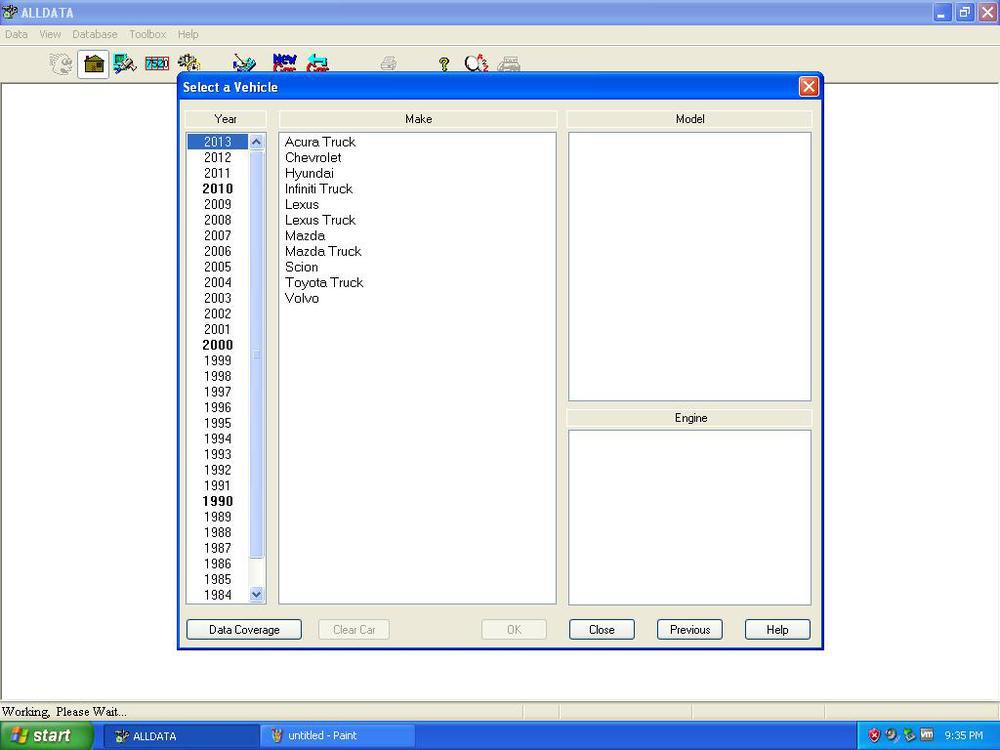Screen dimensions: 1000x750
Task: Select year 2010
Action: pyautogui.click(x=217, y=189)
